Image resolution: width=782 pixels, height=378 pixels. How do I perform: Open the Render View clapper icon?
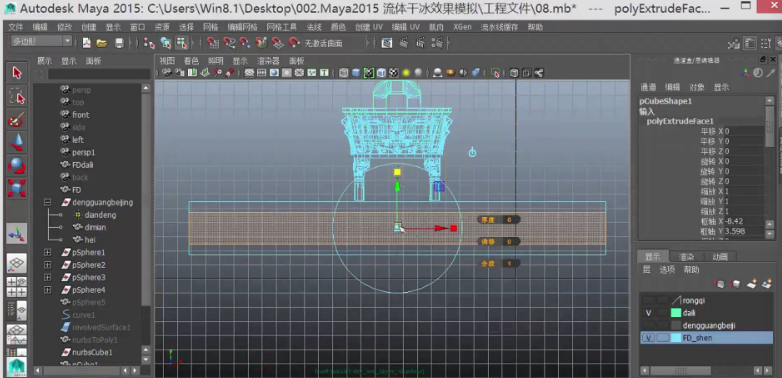(x=387, y=43)
